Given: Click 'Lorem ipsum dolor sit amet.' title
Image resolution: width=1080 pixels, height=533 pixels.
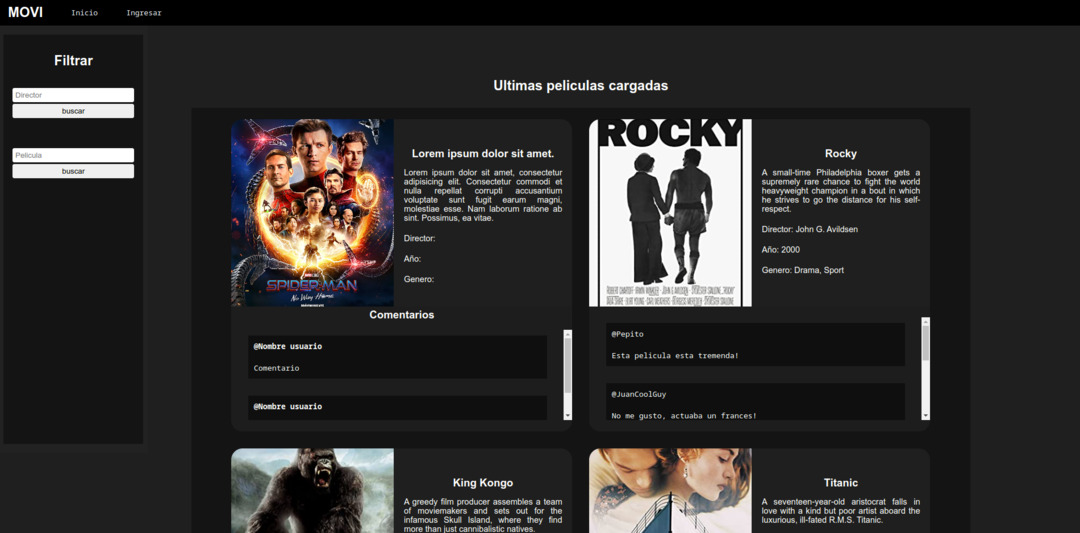Looking at the screenshot, I should [483, 154].
